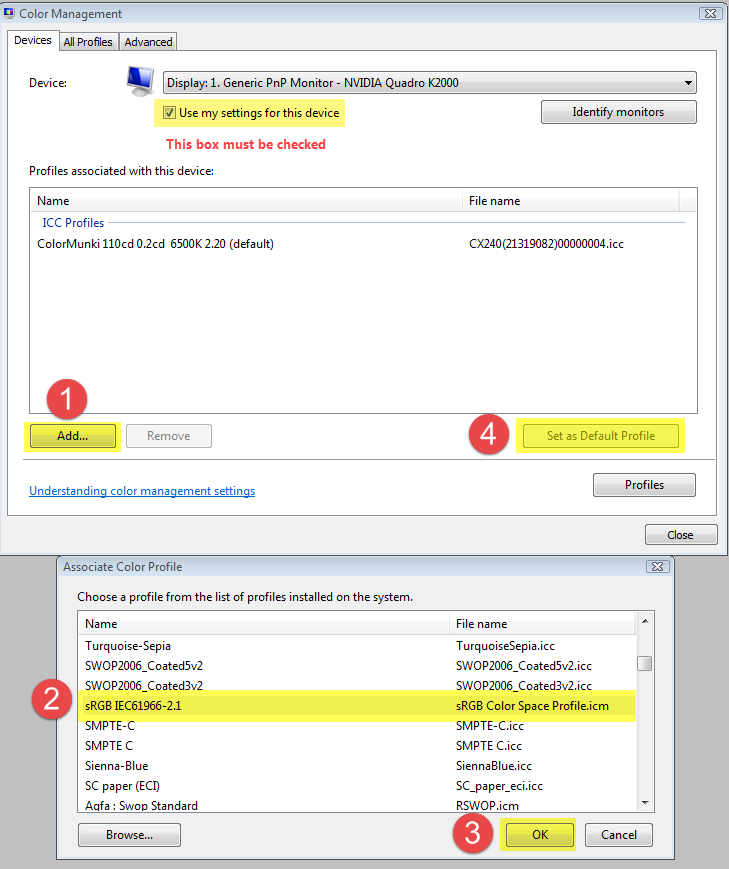Image resolution: width=729 pixels, height=869 pixels.
Task: Click the monitor icon beside Device
Action: pyautogui.click(x=140, y=81)
